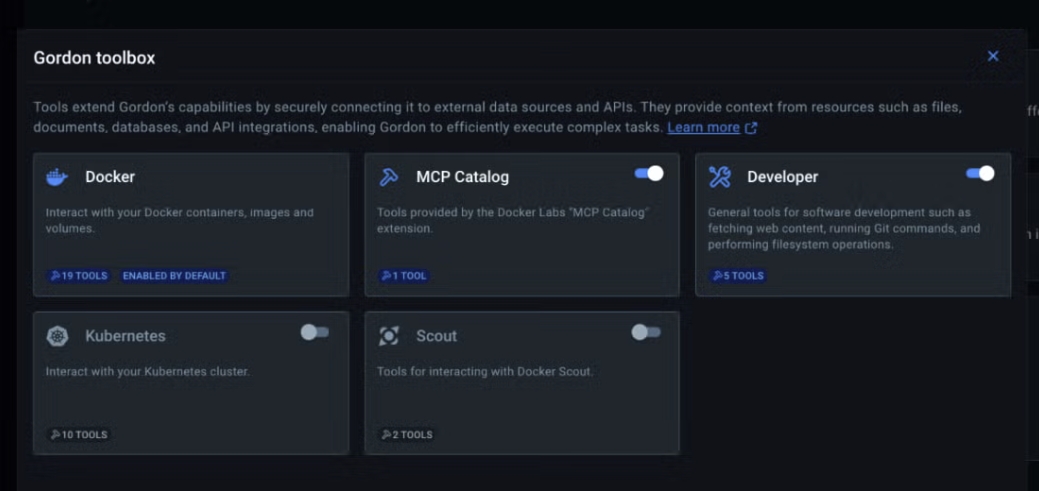Click the 2 TOOLS badge on Scout card
The width and height of the screenshot is (1039, 491).
point(407,435)
